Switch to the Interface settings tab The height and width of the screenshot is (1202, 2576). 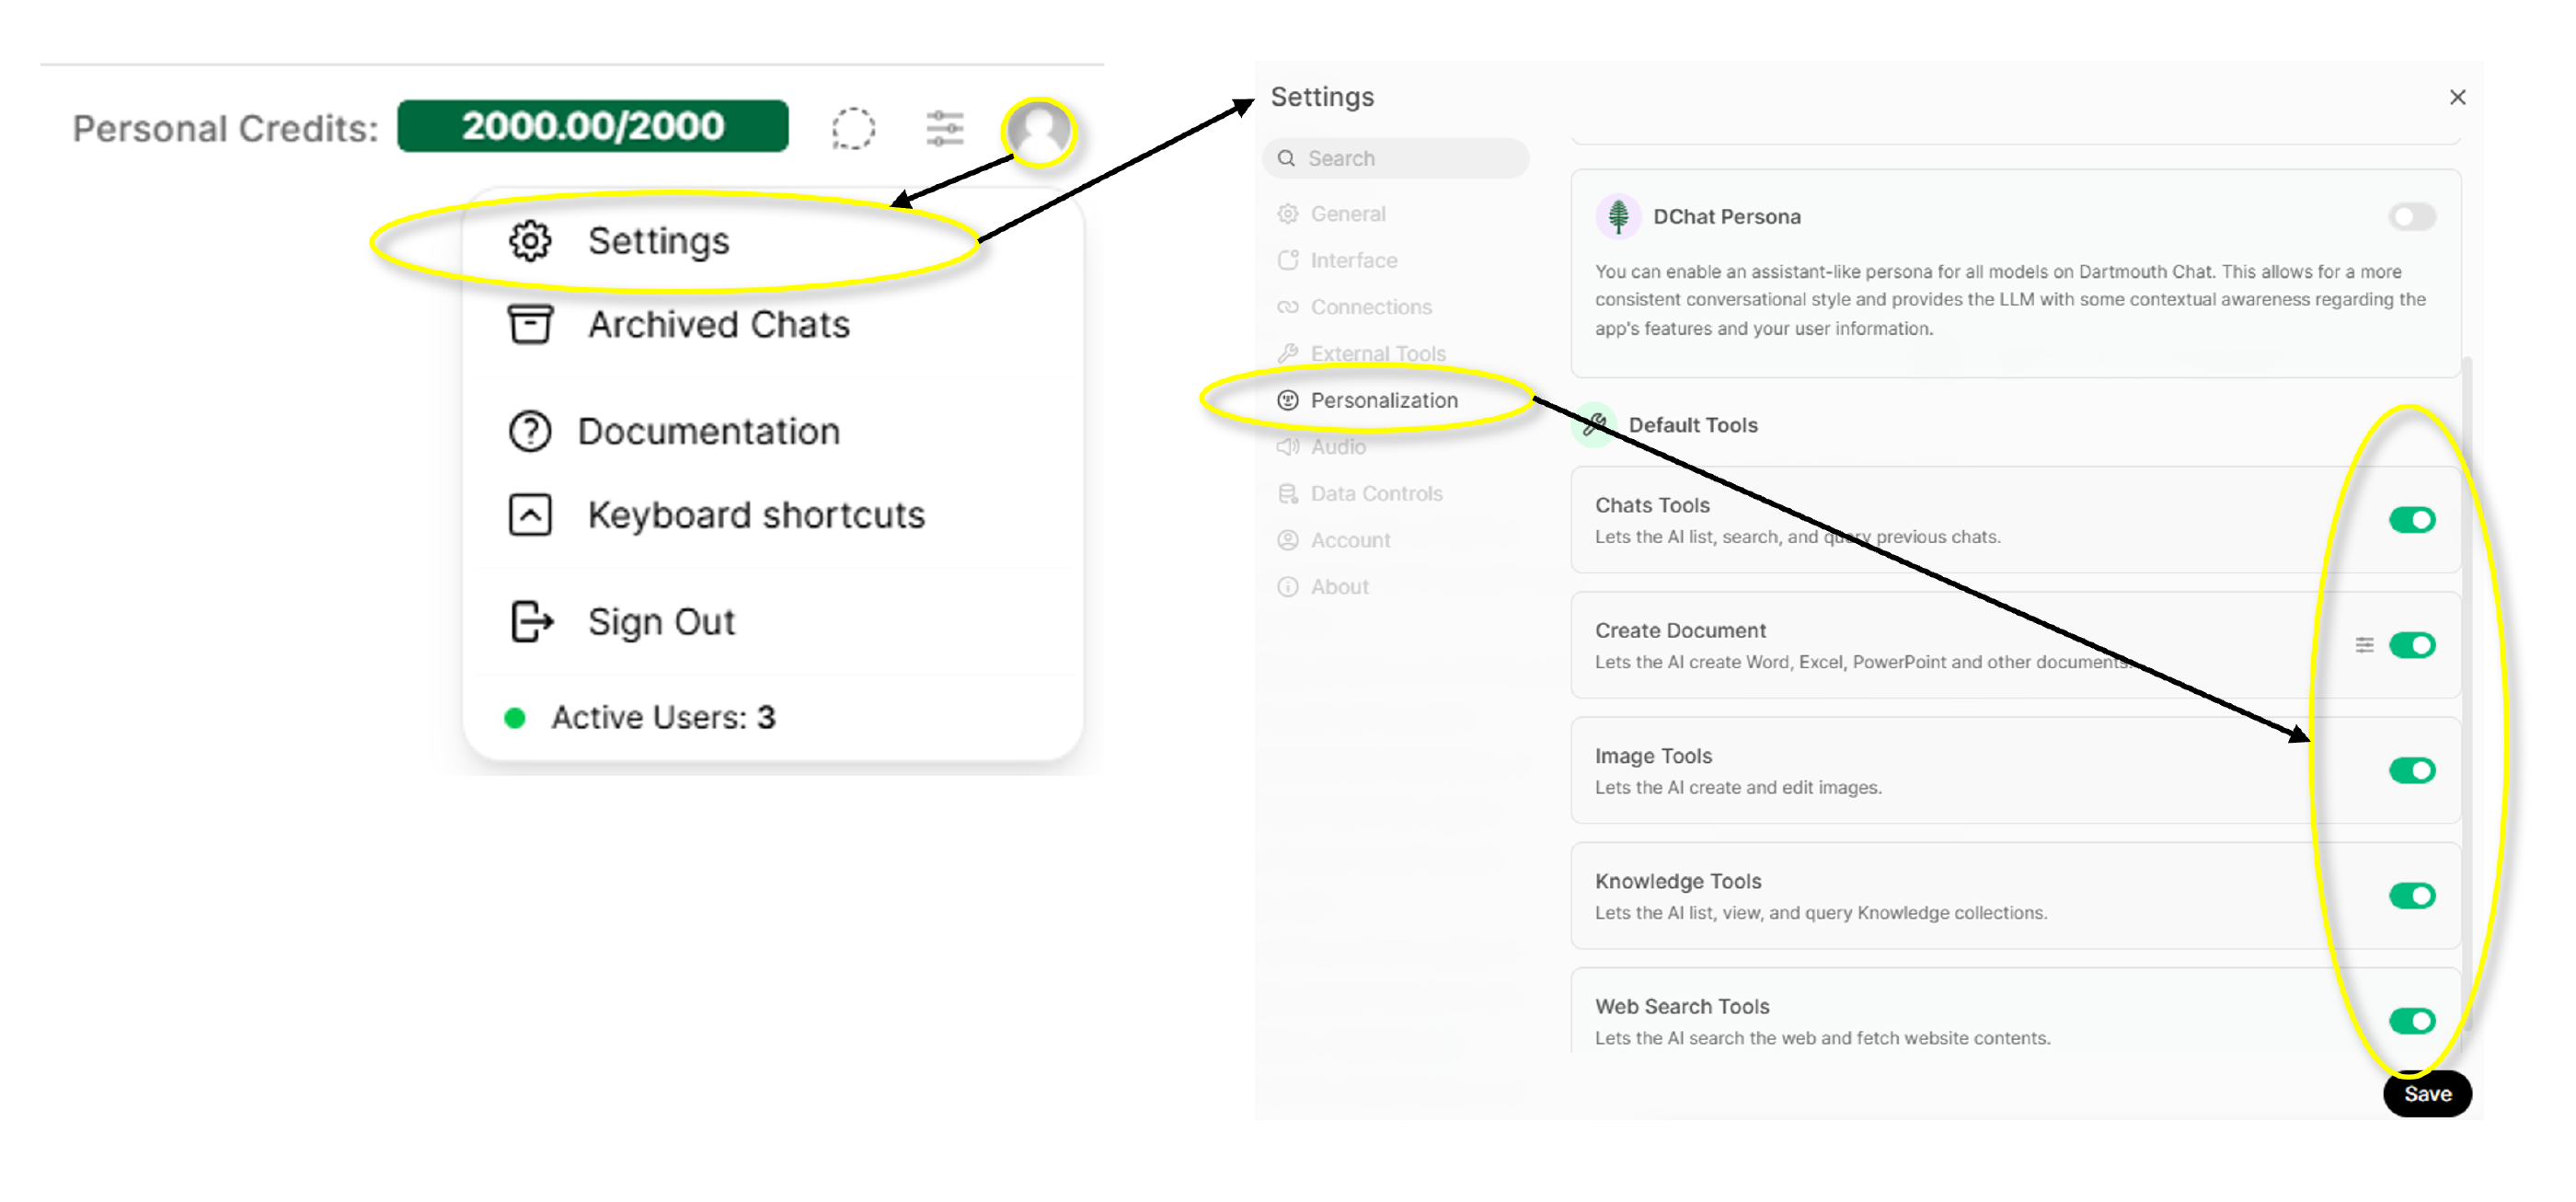coord(1394,260)
